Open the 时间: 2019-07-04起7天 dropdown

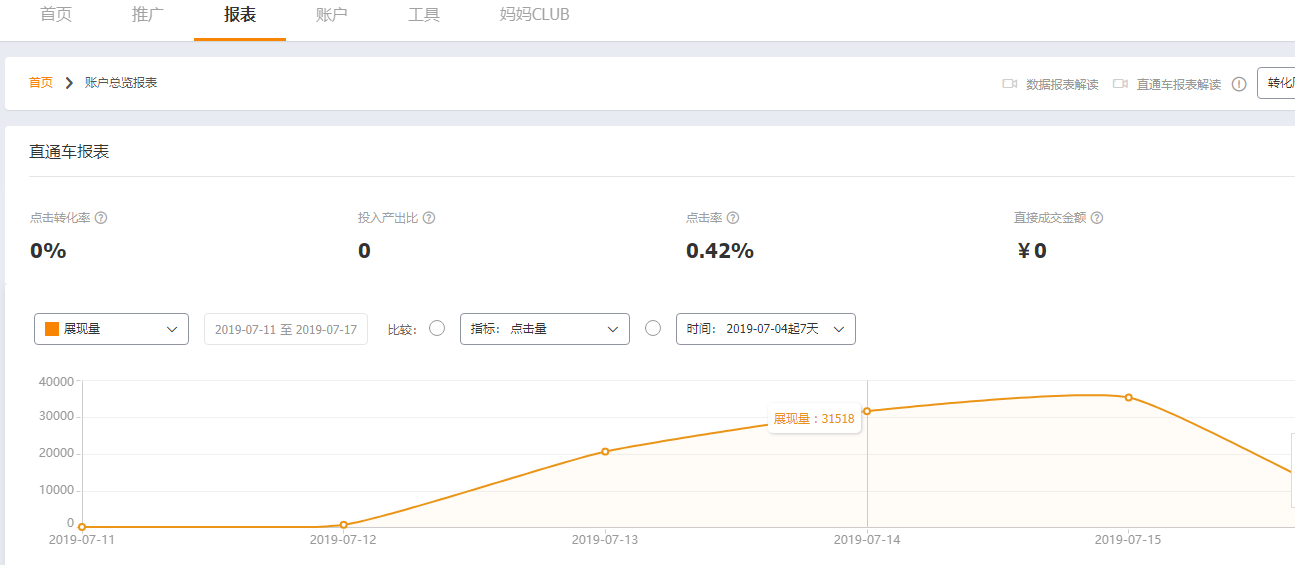coord(766,329)
